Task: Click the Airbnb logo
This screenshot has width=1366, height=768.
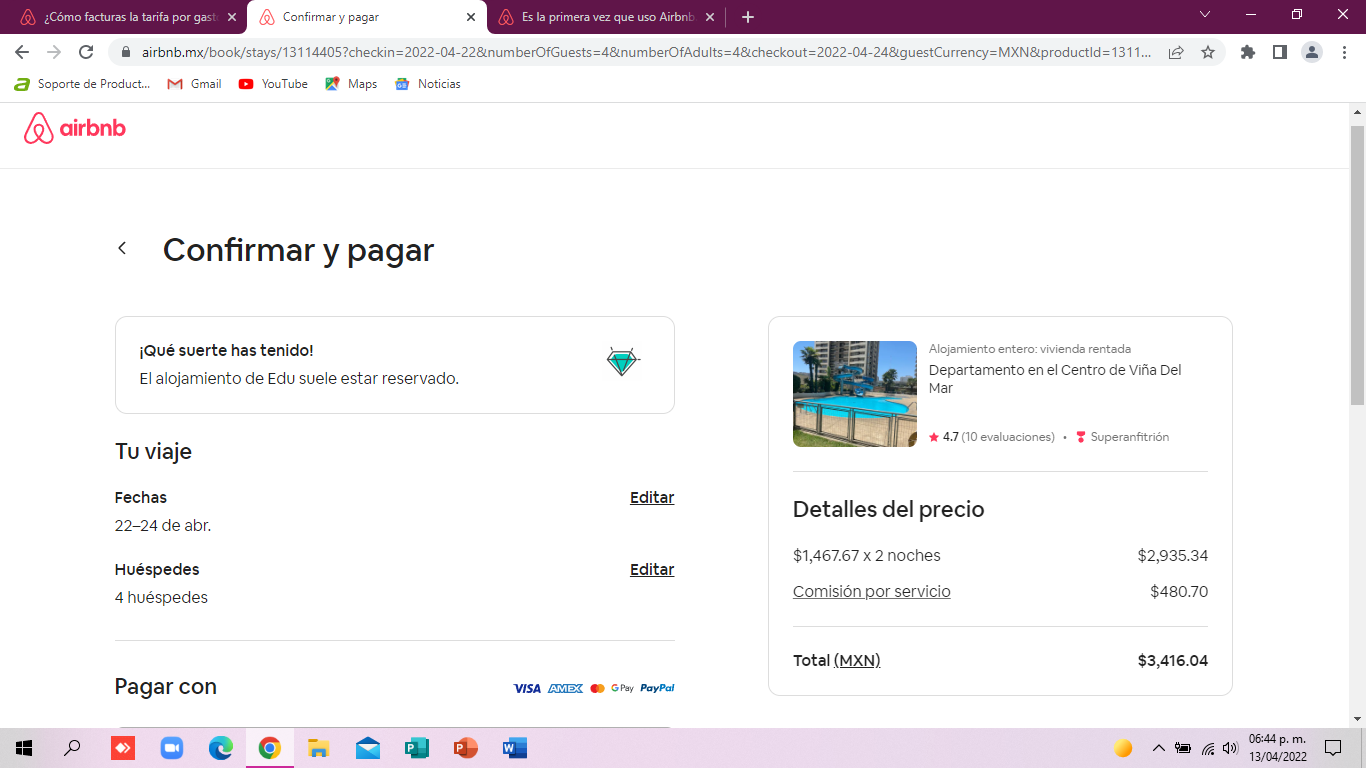Action: coord(75,128)
